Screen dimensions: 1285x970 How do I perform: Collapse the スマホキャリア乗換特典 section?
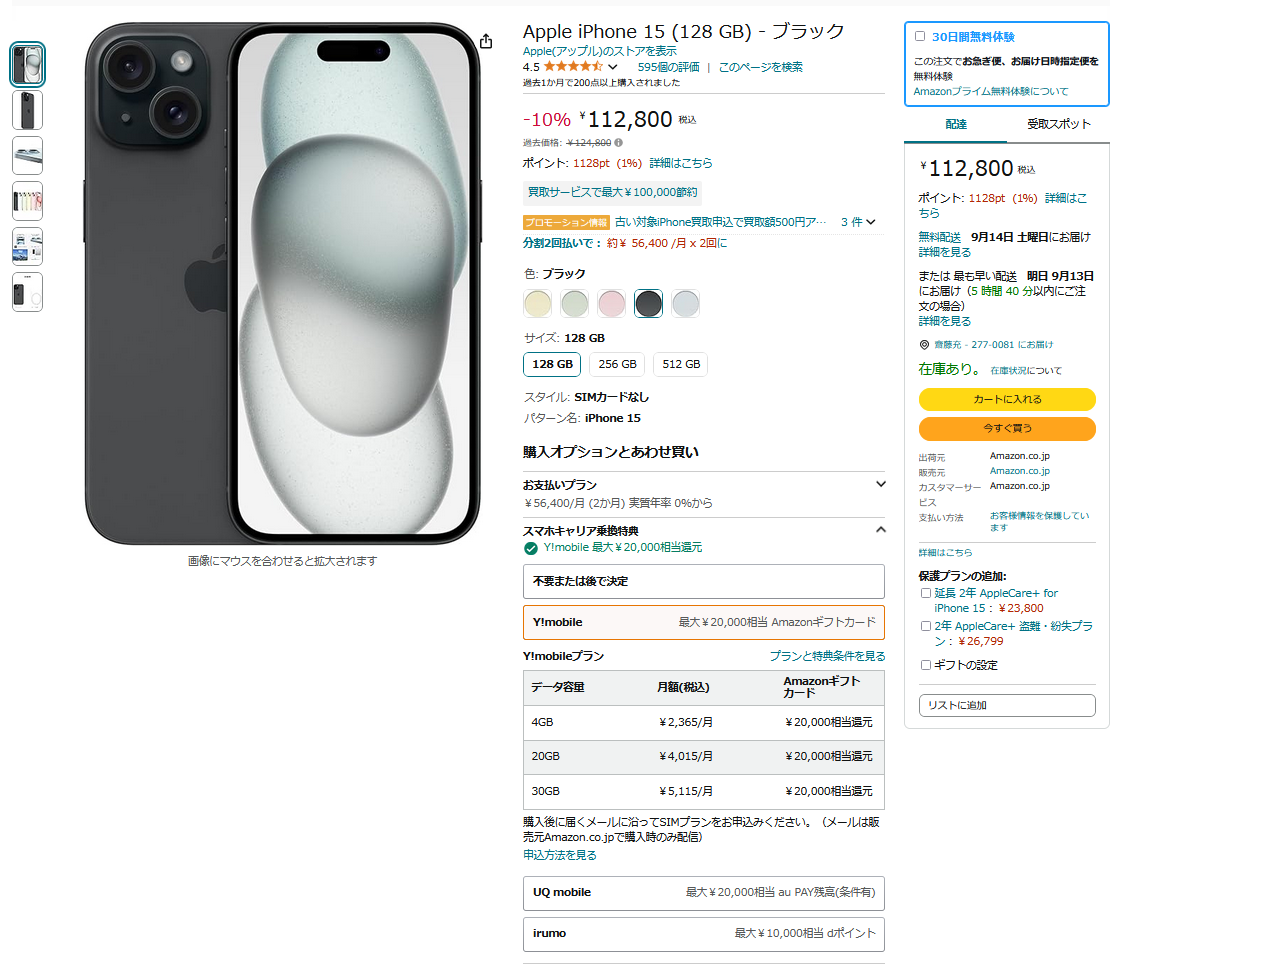880,530
